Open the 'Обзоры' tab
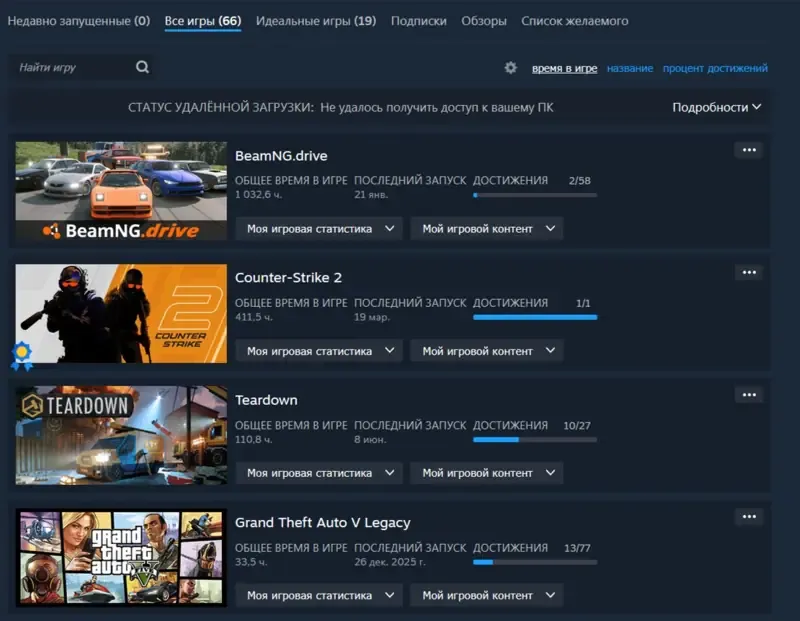 tap(484, 21)
